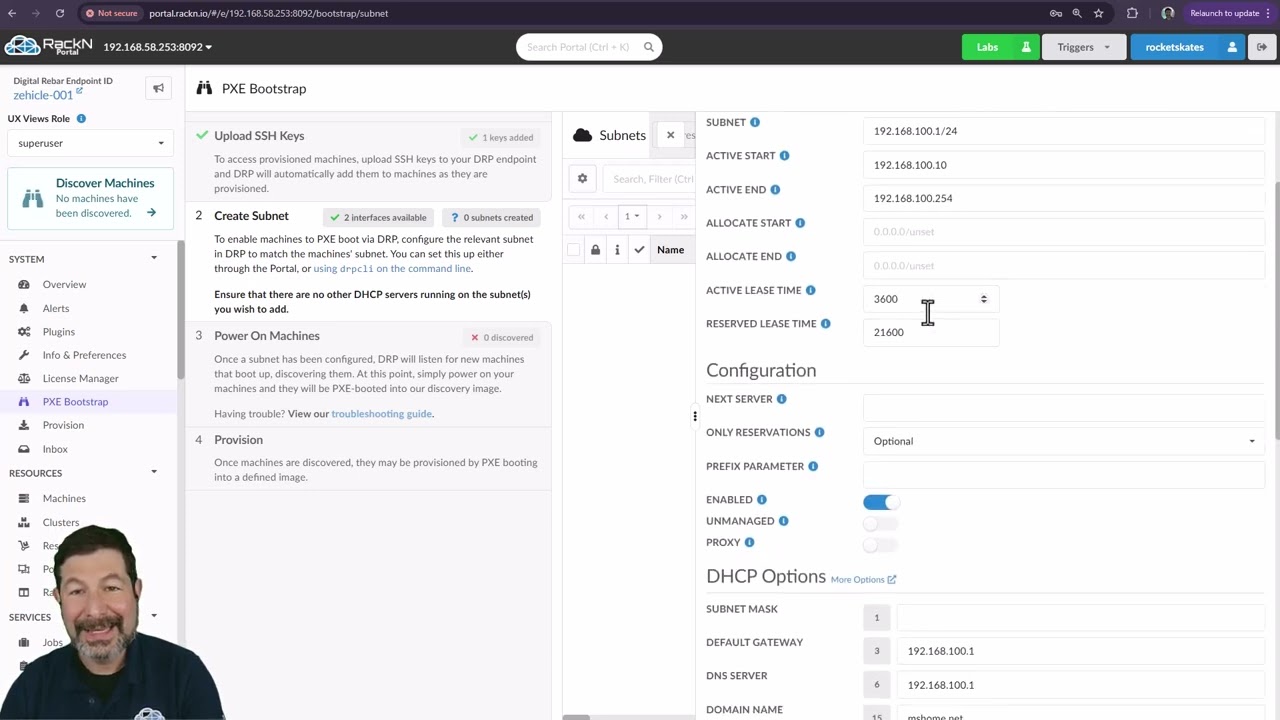Open Overview in the sidebar
This screenshot has width=1280, height=720.
pyautogui.click(x=64, y=284)
